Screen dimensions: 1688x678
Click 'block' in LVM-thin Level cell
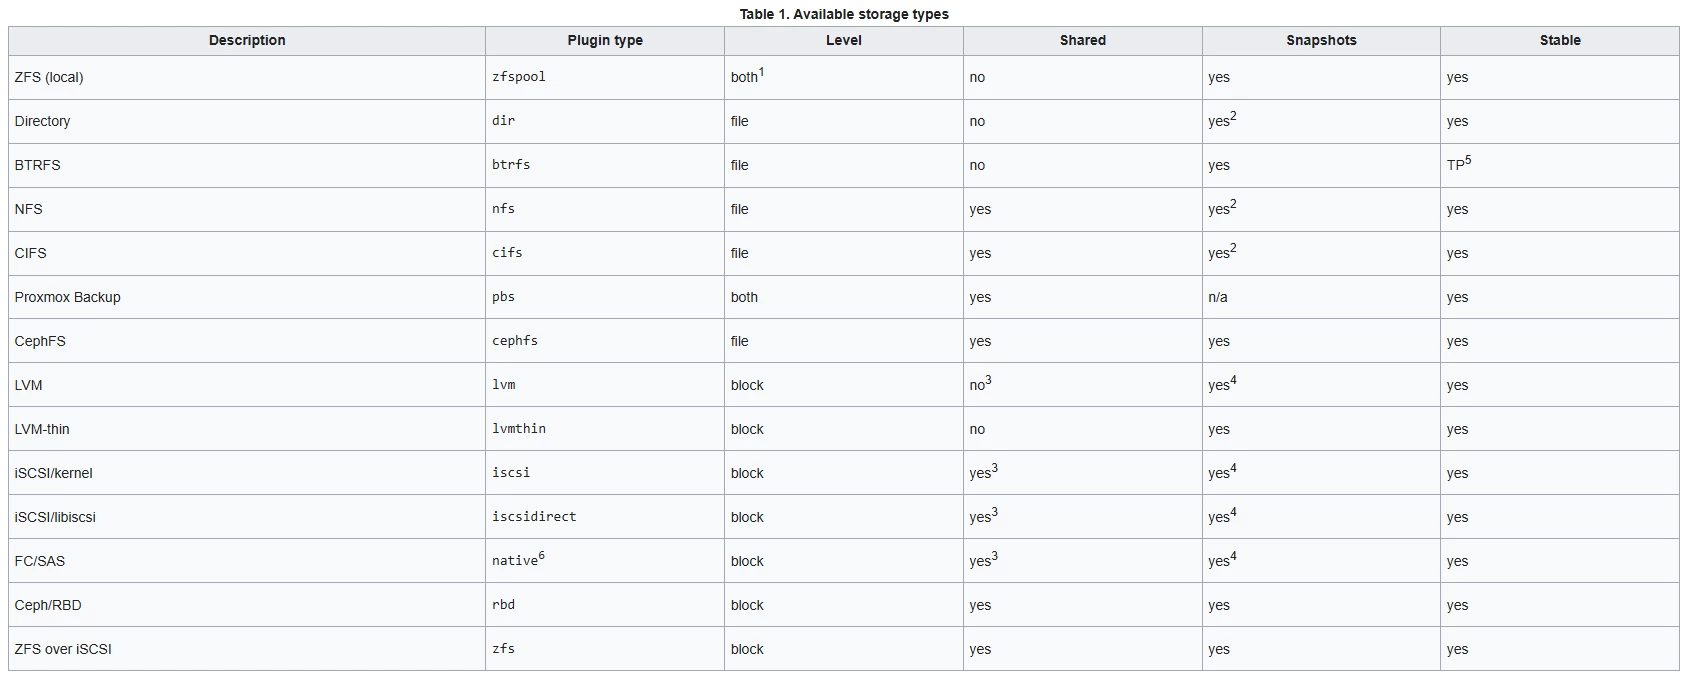tap(747, 429)
